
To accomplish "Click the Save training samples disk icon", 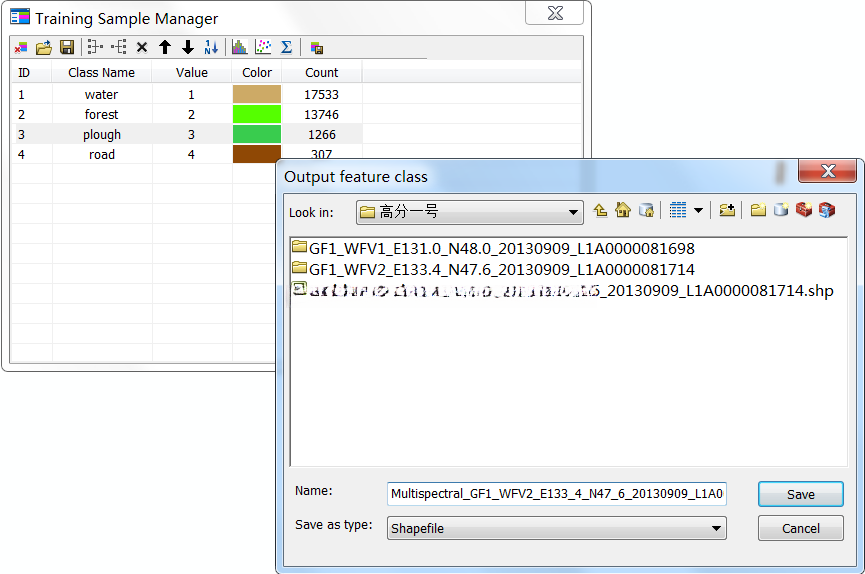I will click(x=67, y=47).
